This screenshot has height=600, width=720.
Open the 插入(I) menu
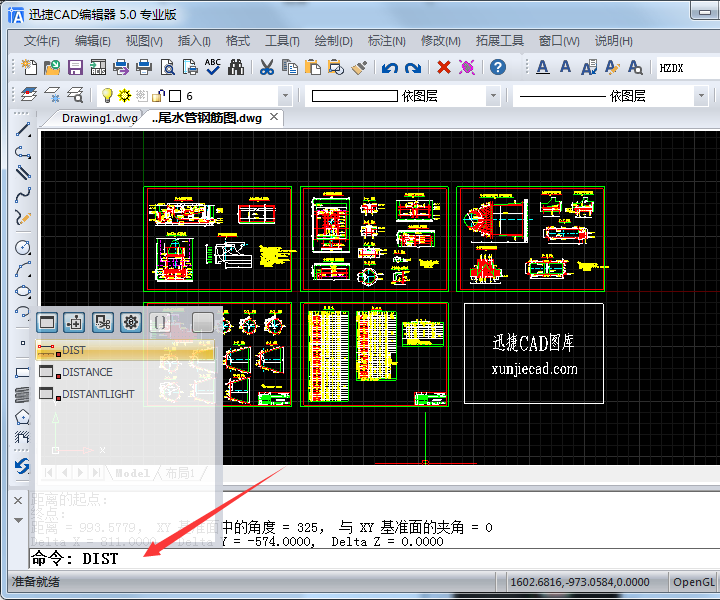(194, 41)
